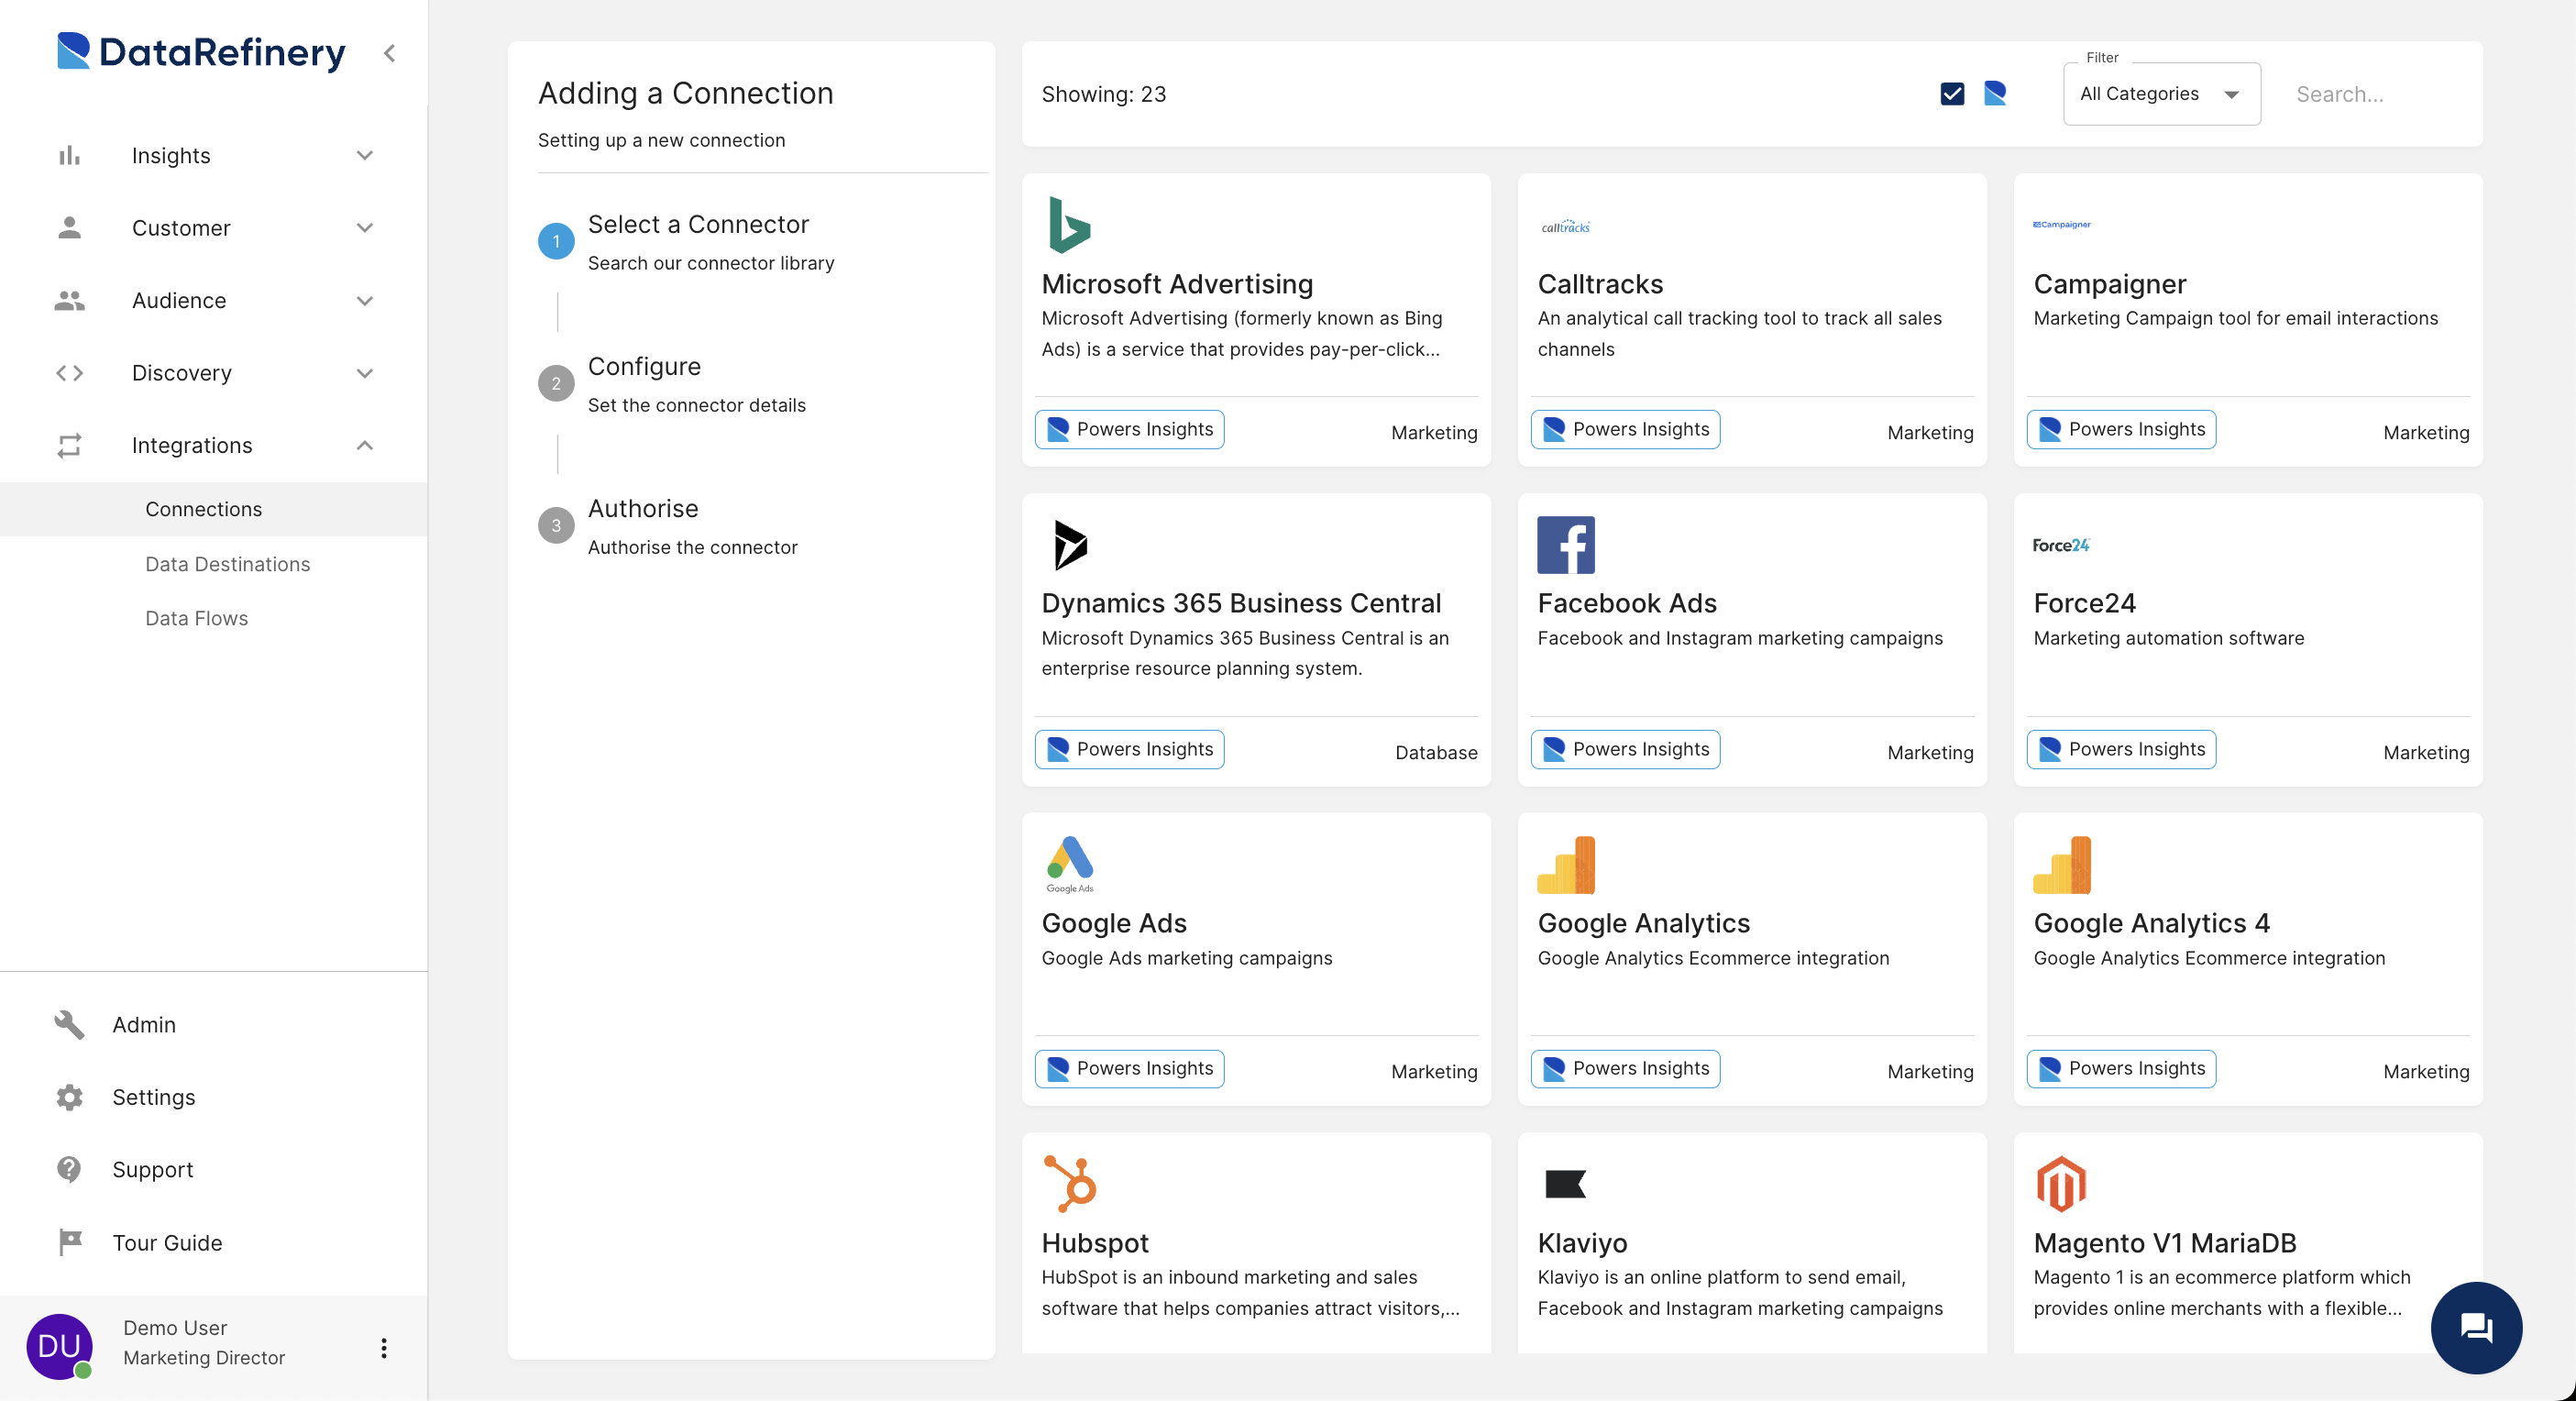The width and height of the screenshot is (2576, 1401).
Task: Open Support in the sidebar
Action: pyautogui.click(x=152, y=1169)
